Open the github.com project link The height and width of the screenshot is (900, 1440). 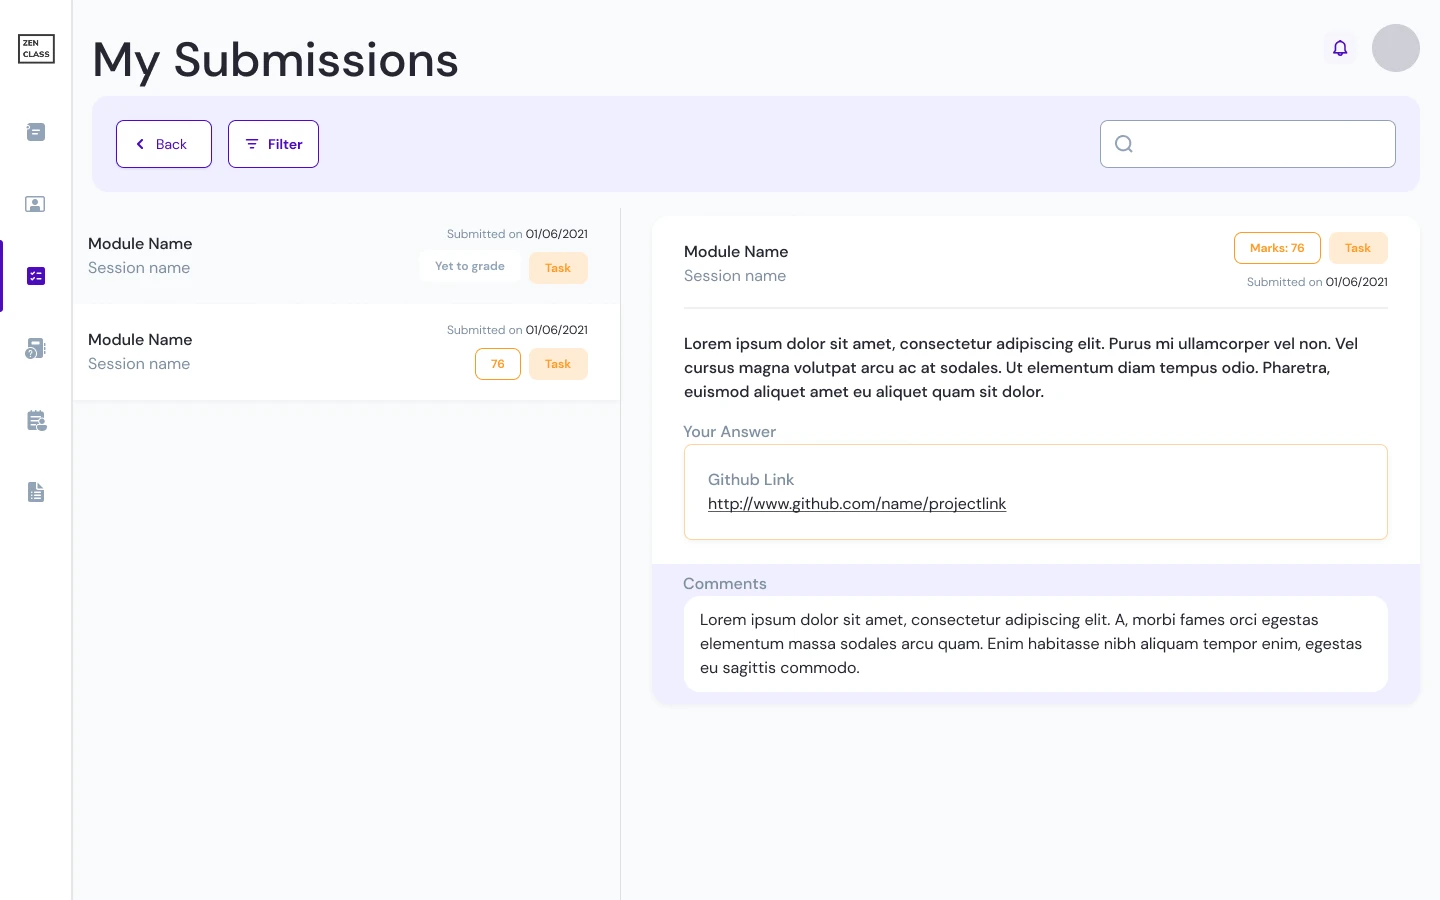pyautogui.click(x=857, y=504)
